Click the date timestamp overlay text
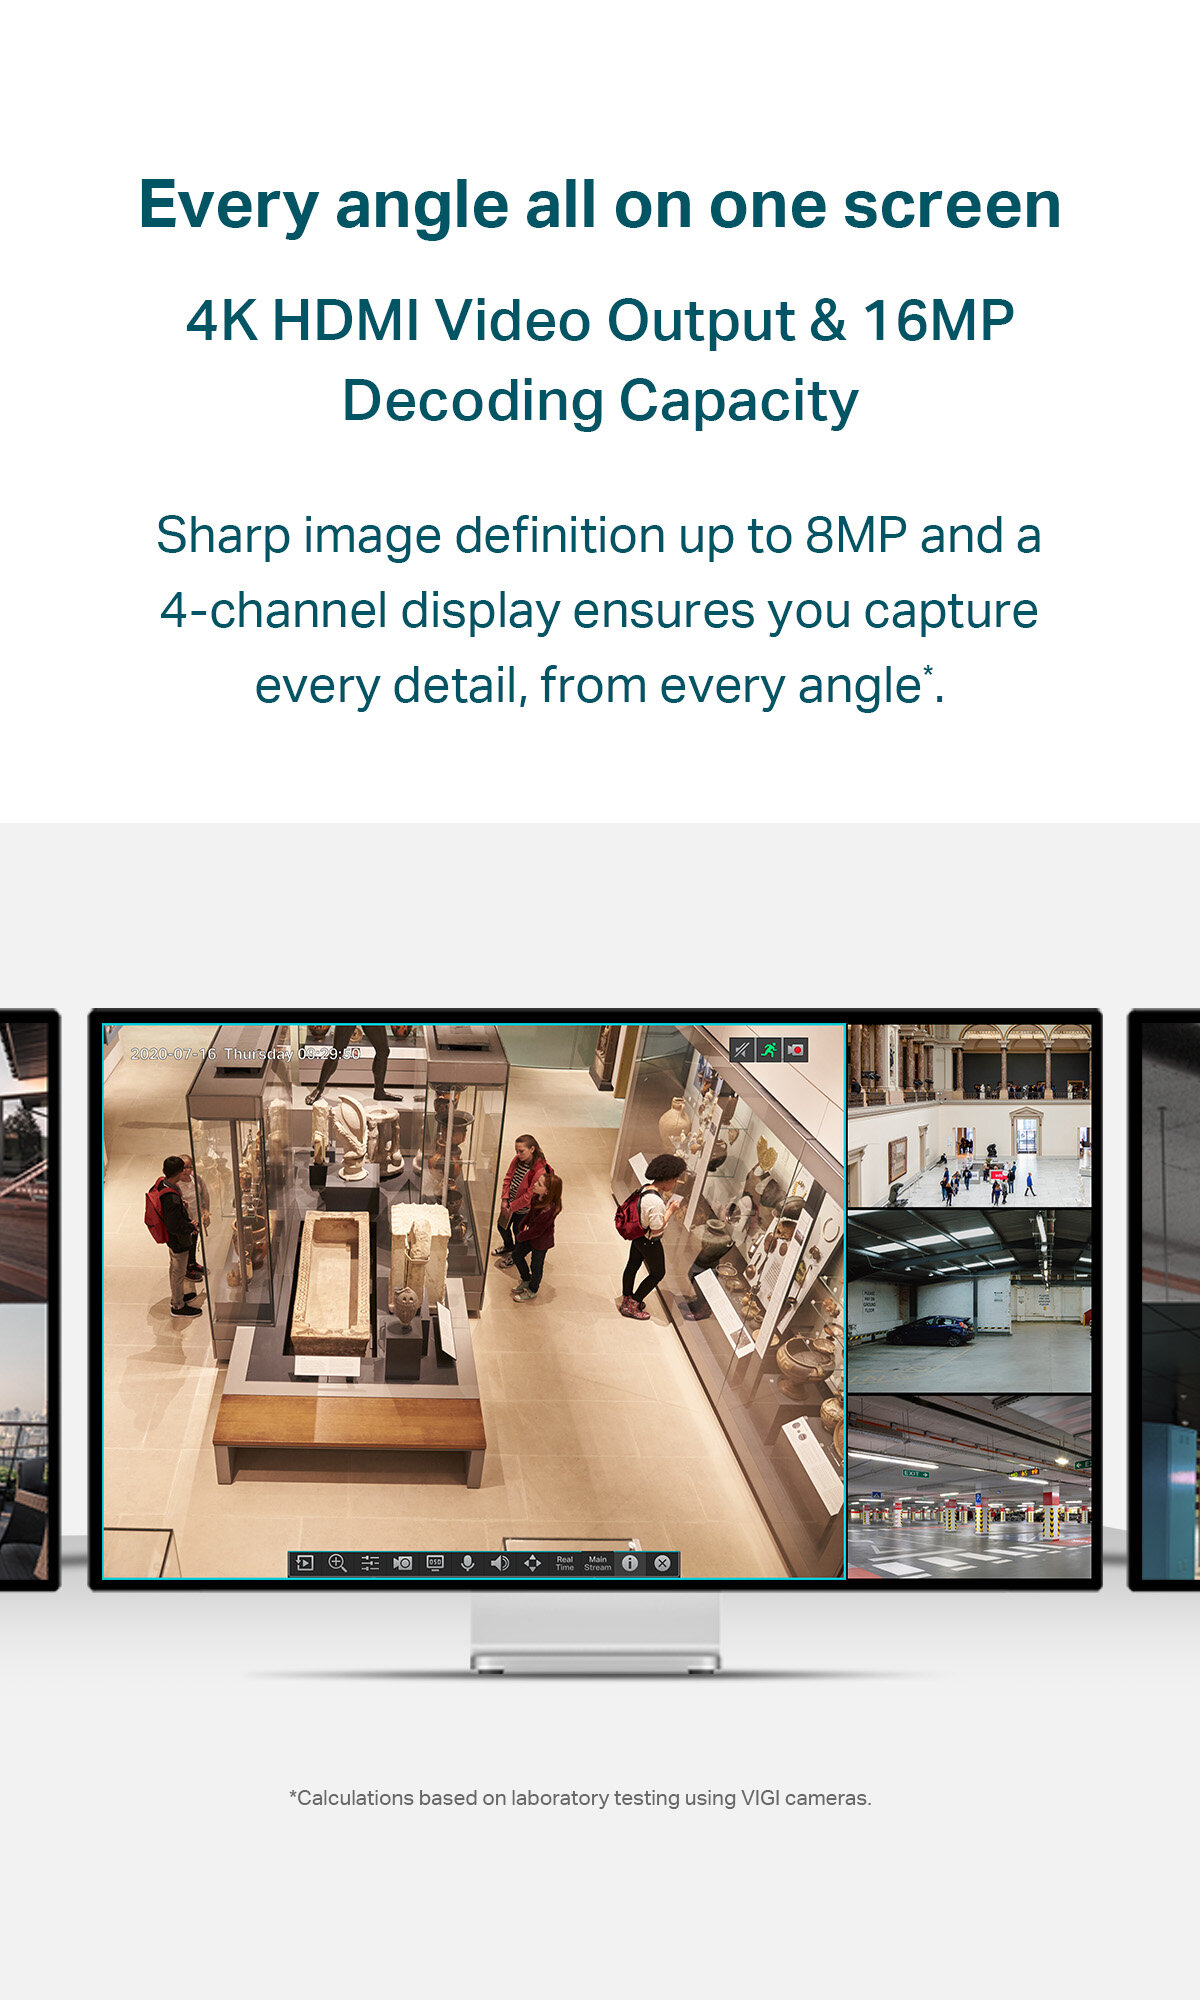 coord(245,1054)
